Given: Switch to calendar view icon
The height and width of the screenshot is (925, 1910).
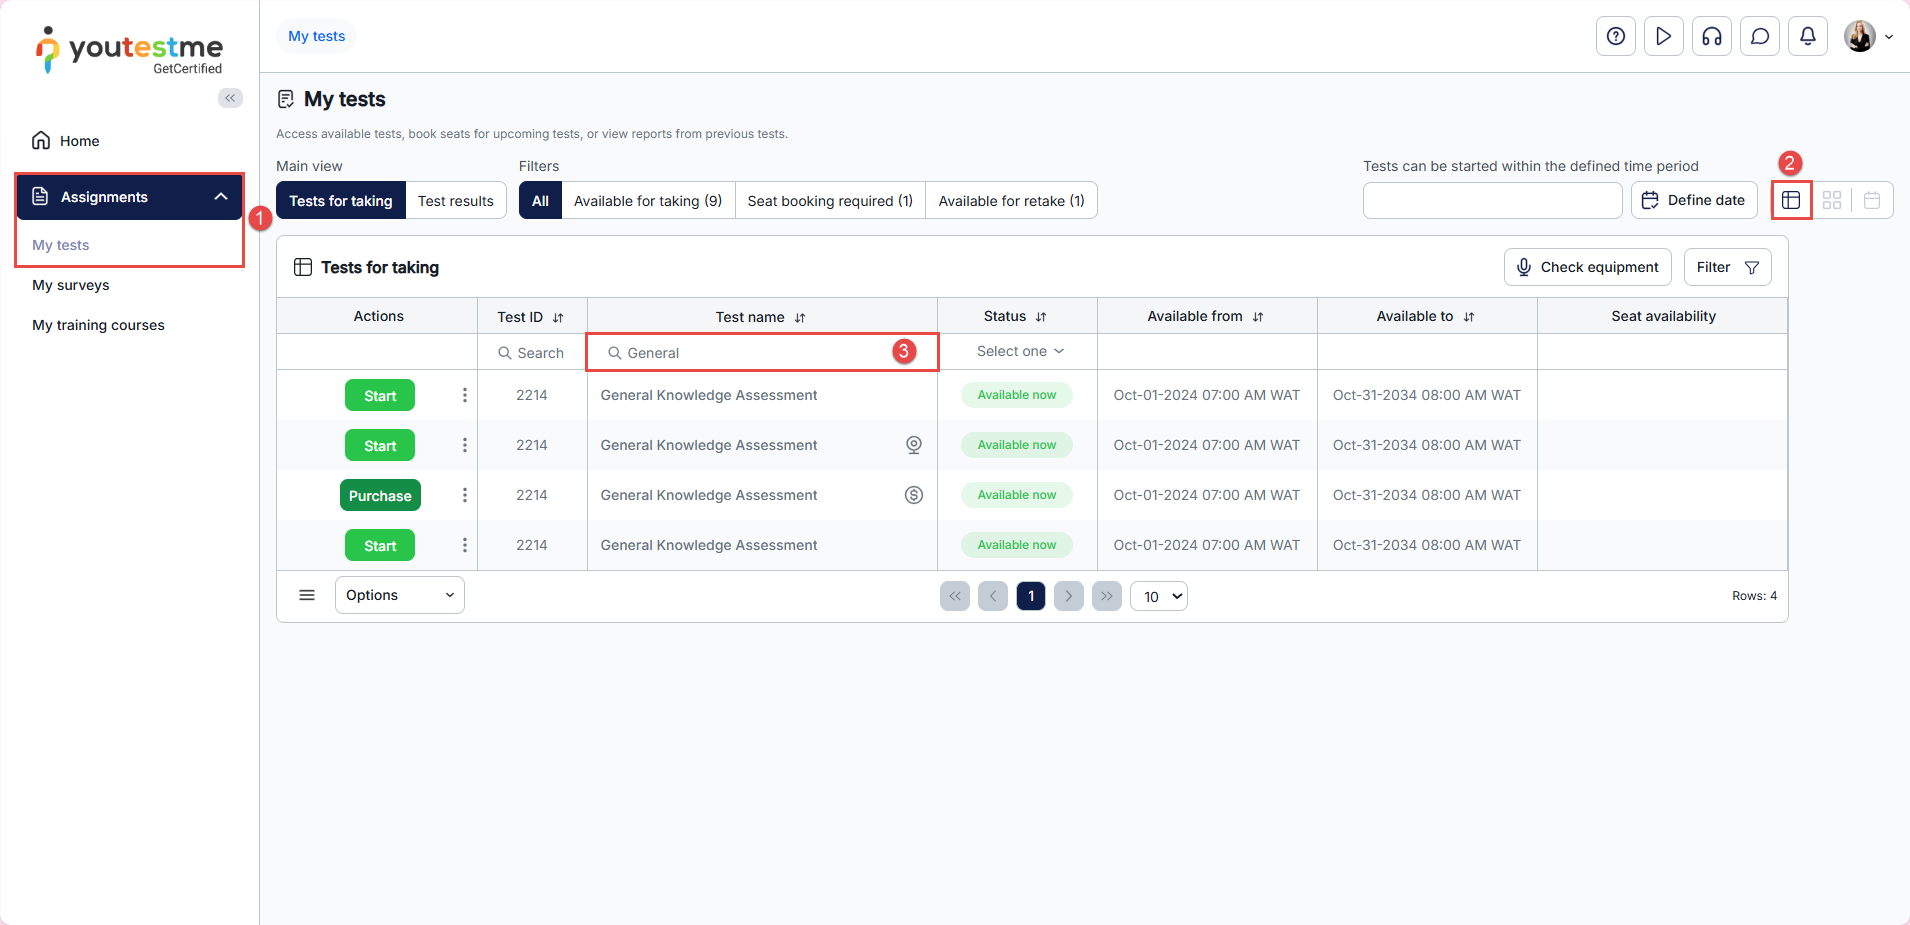Looking at the screenshot, I should 1871,201.
